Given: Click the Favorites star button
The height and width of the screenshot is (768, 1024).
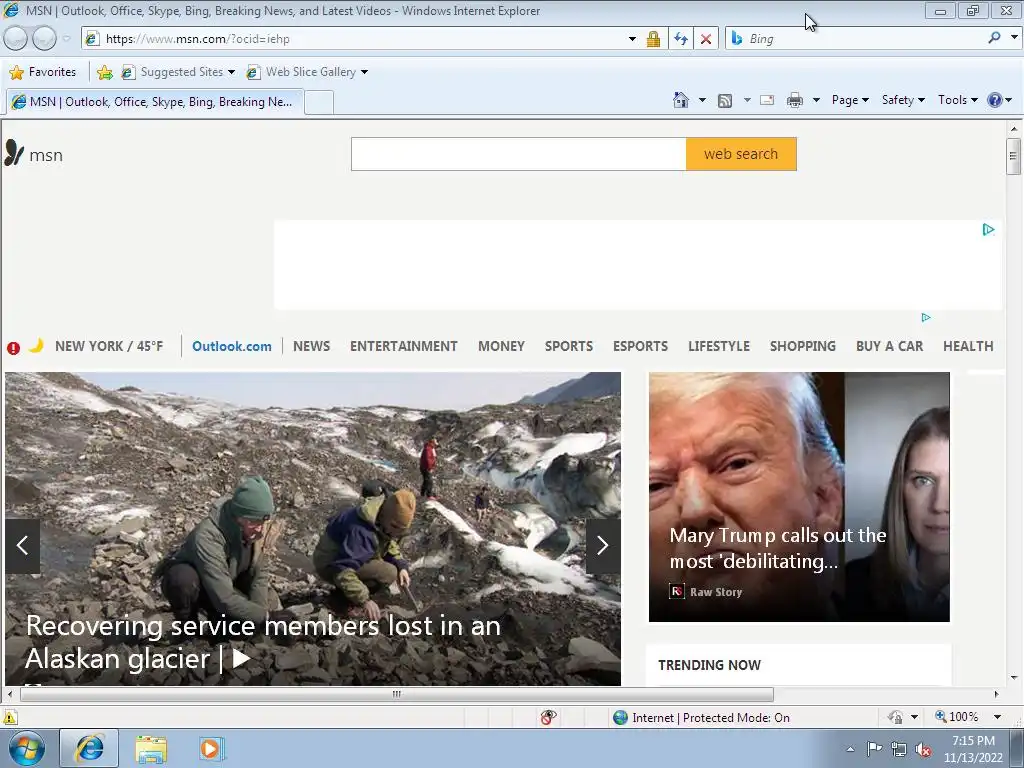Looking at the screenshot, I should 43,72.
